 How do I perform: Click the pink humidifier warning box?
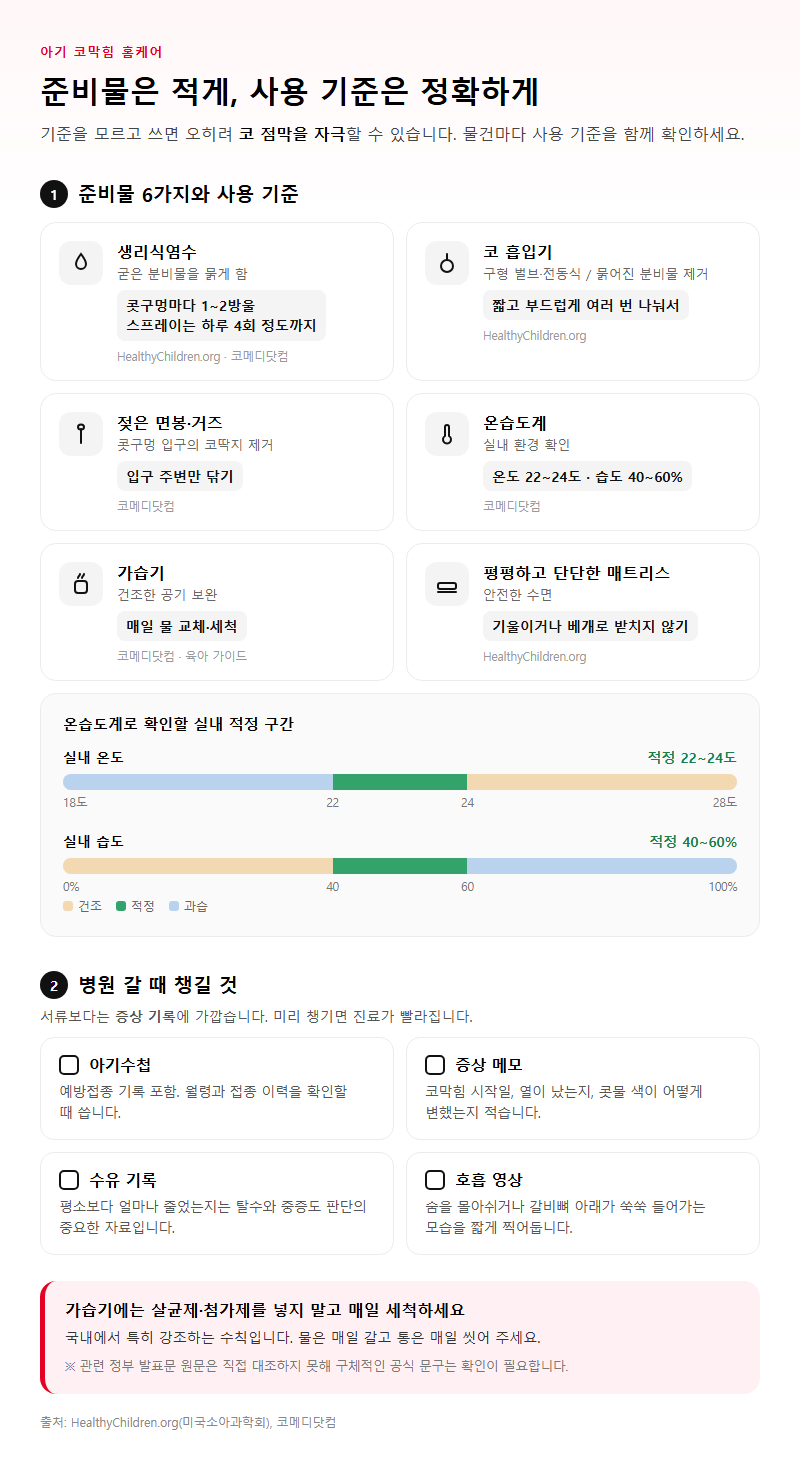pos(400,1337)
